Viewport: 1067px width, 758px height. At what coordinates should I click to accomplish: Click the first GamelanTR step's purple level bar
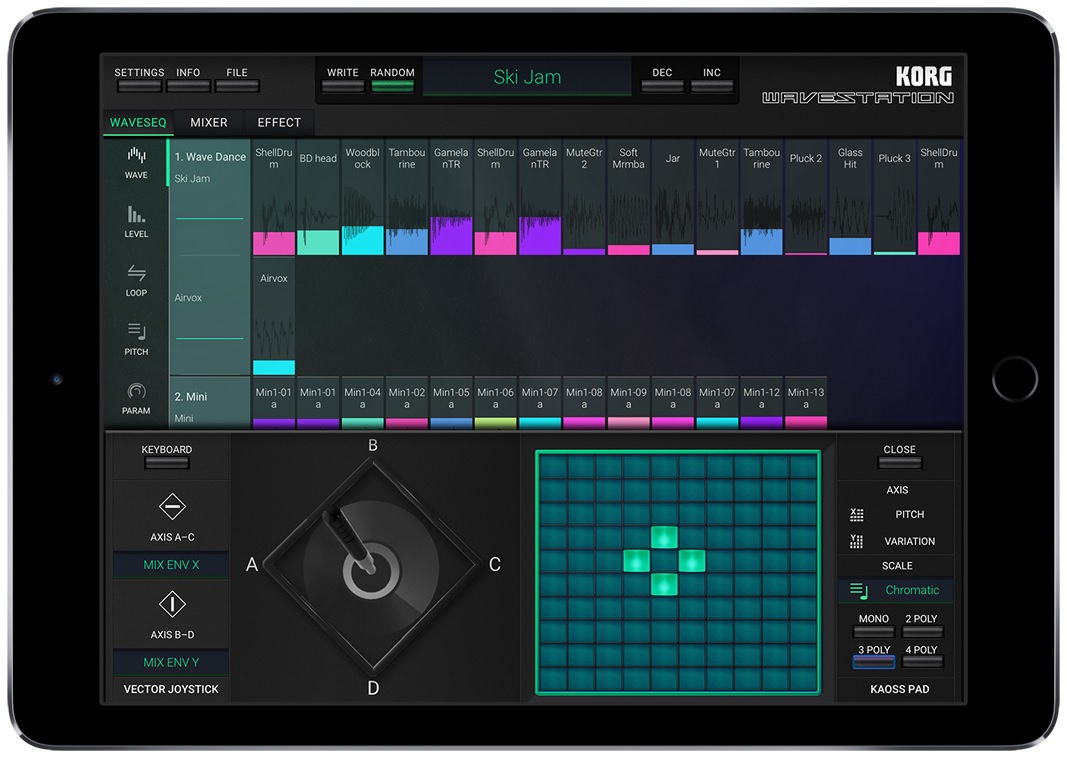pos(451,236)
